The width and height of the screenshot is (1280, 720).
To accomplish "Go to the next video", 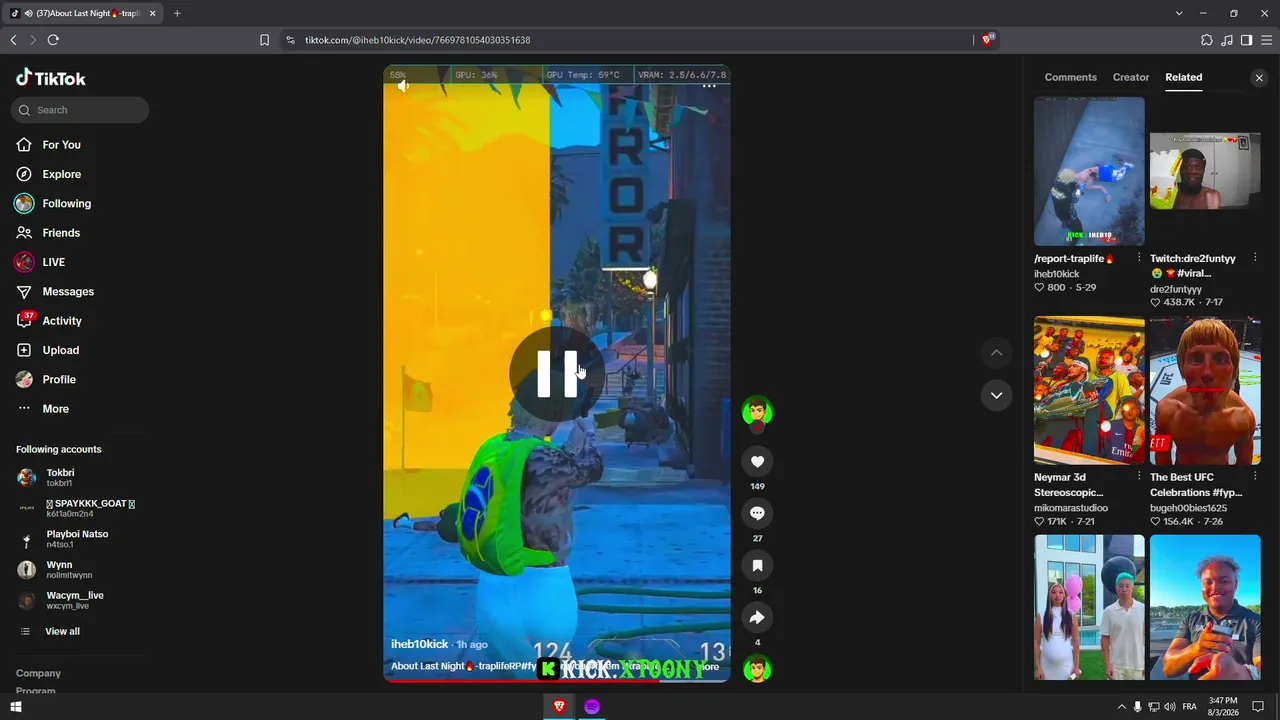I will 996,395.
